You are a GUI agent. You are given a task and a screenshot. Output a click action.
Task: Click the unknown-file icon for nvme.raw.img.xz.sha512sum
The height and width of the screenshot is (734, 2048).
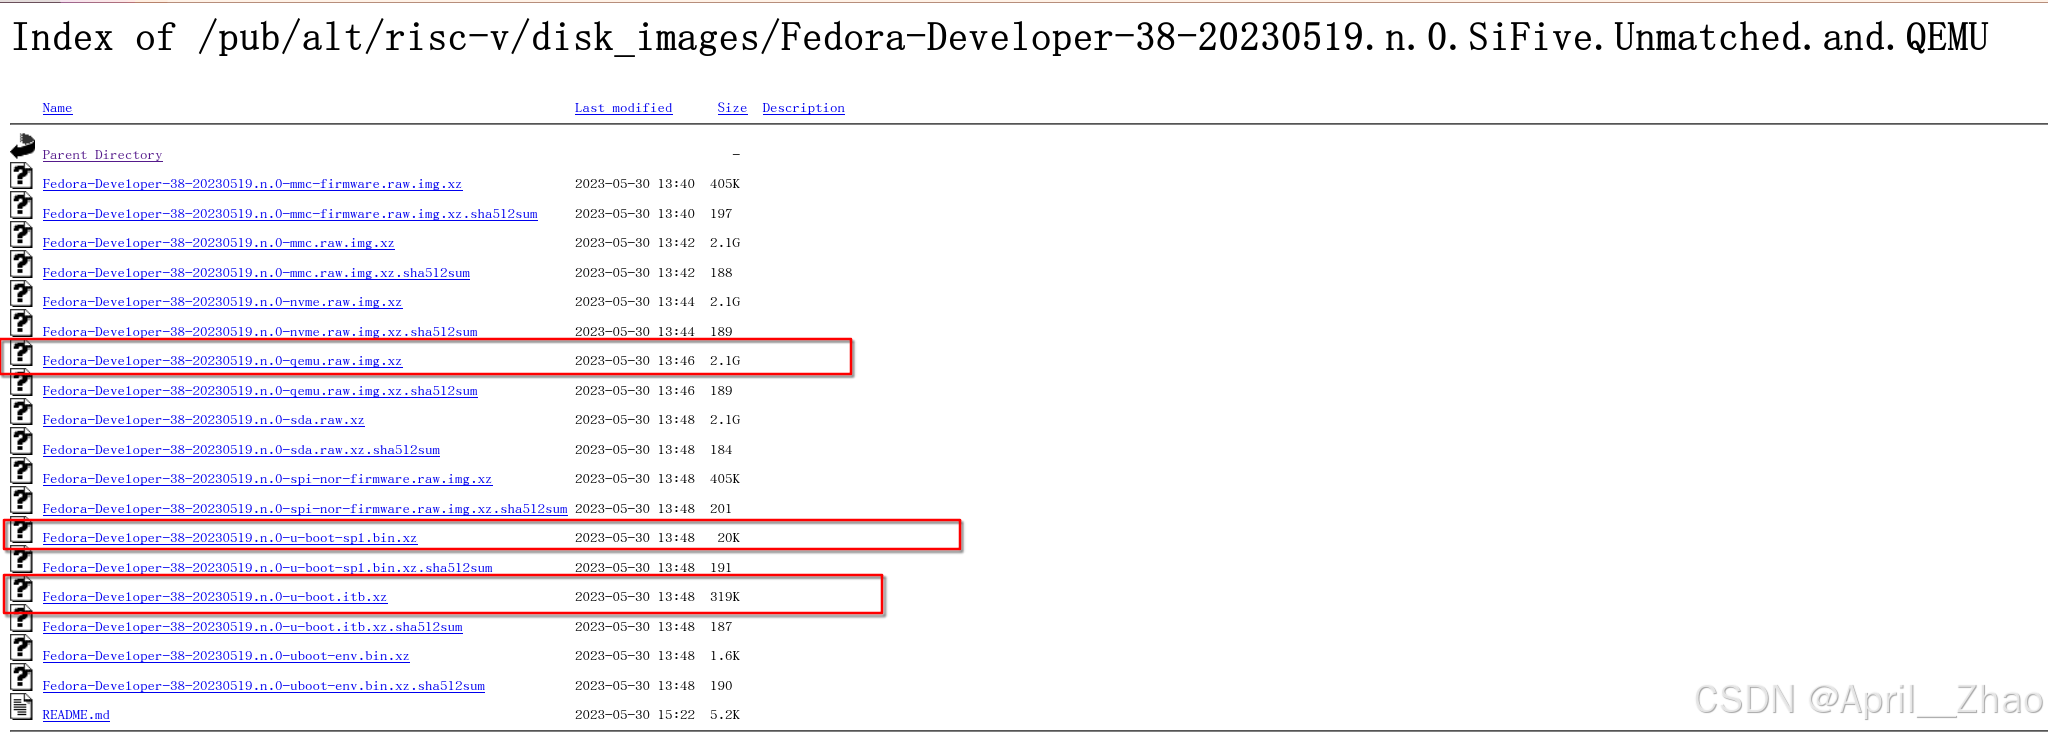(x=22, y=324)
